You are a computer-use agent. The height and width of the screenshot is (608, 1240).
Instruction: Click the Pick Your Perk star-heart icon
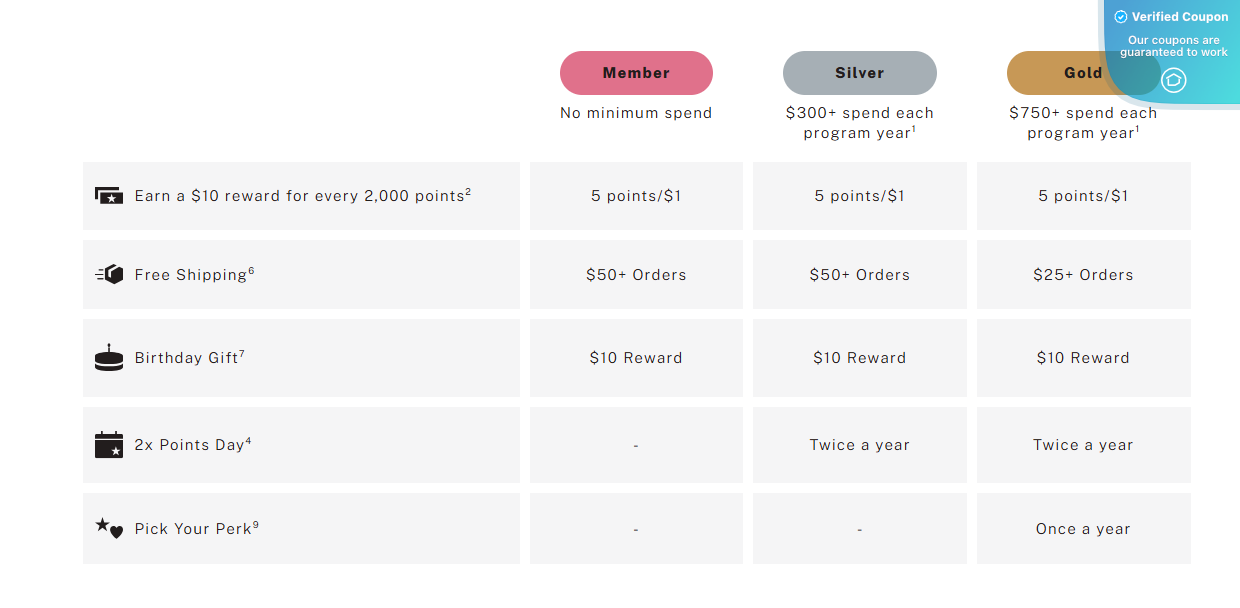pos(109,528)
